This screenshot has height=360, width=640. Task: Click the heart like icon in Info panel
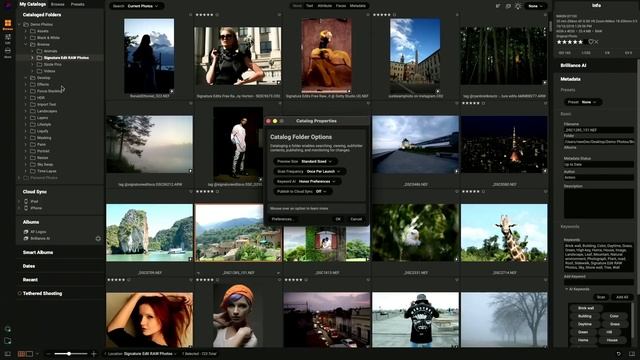coord(591,42)
